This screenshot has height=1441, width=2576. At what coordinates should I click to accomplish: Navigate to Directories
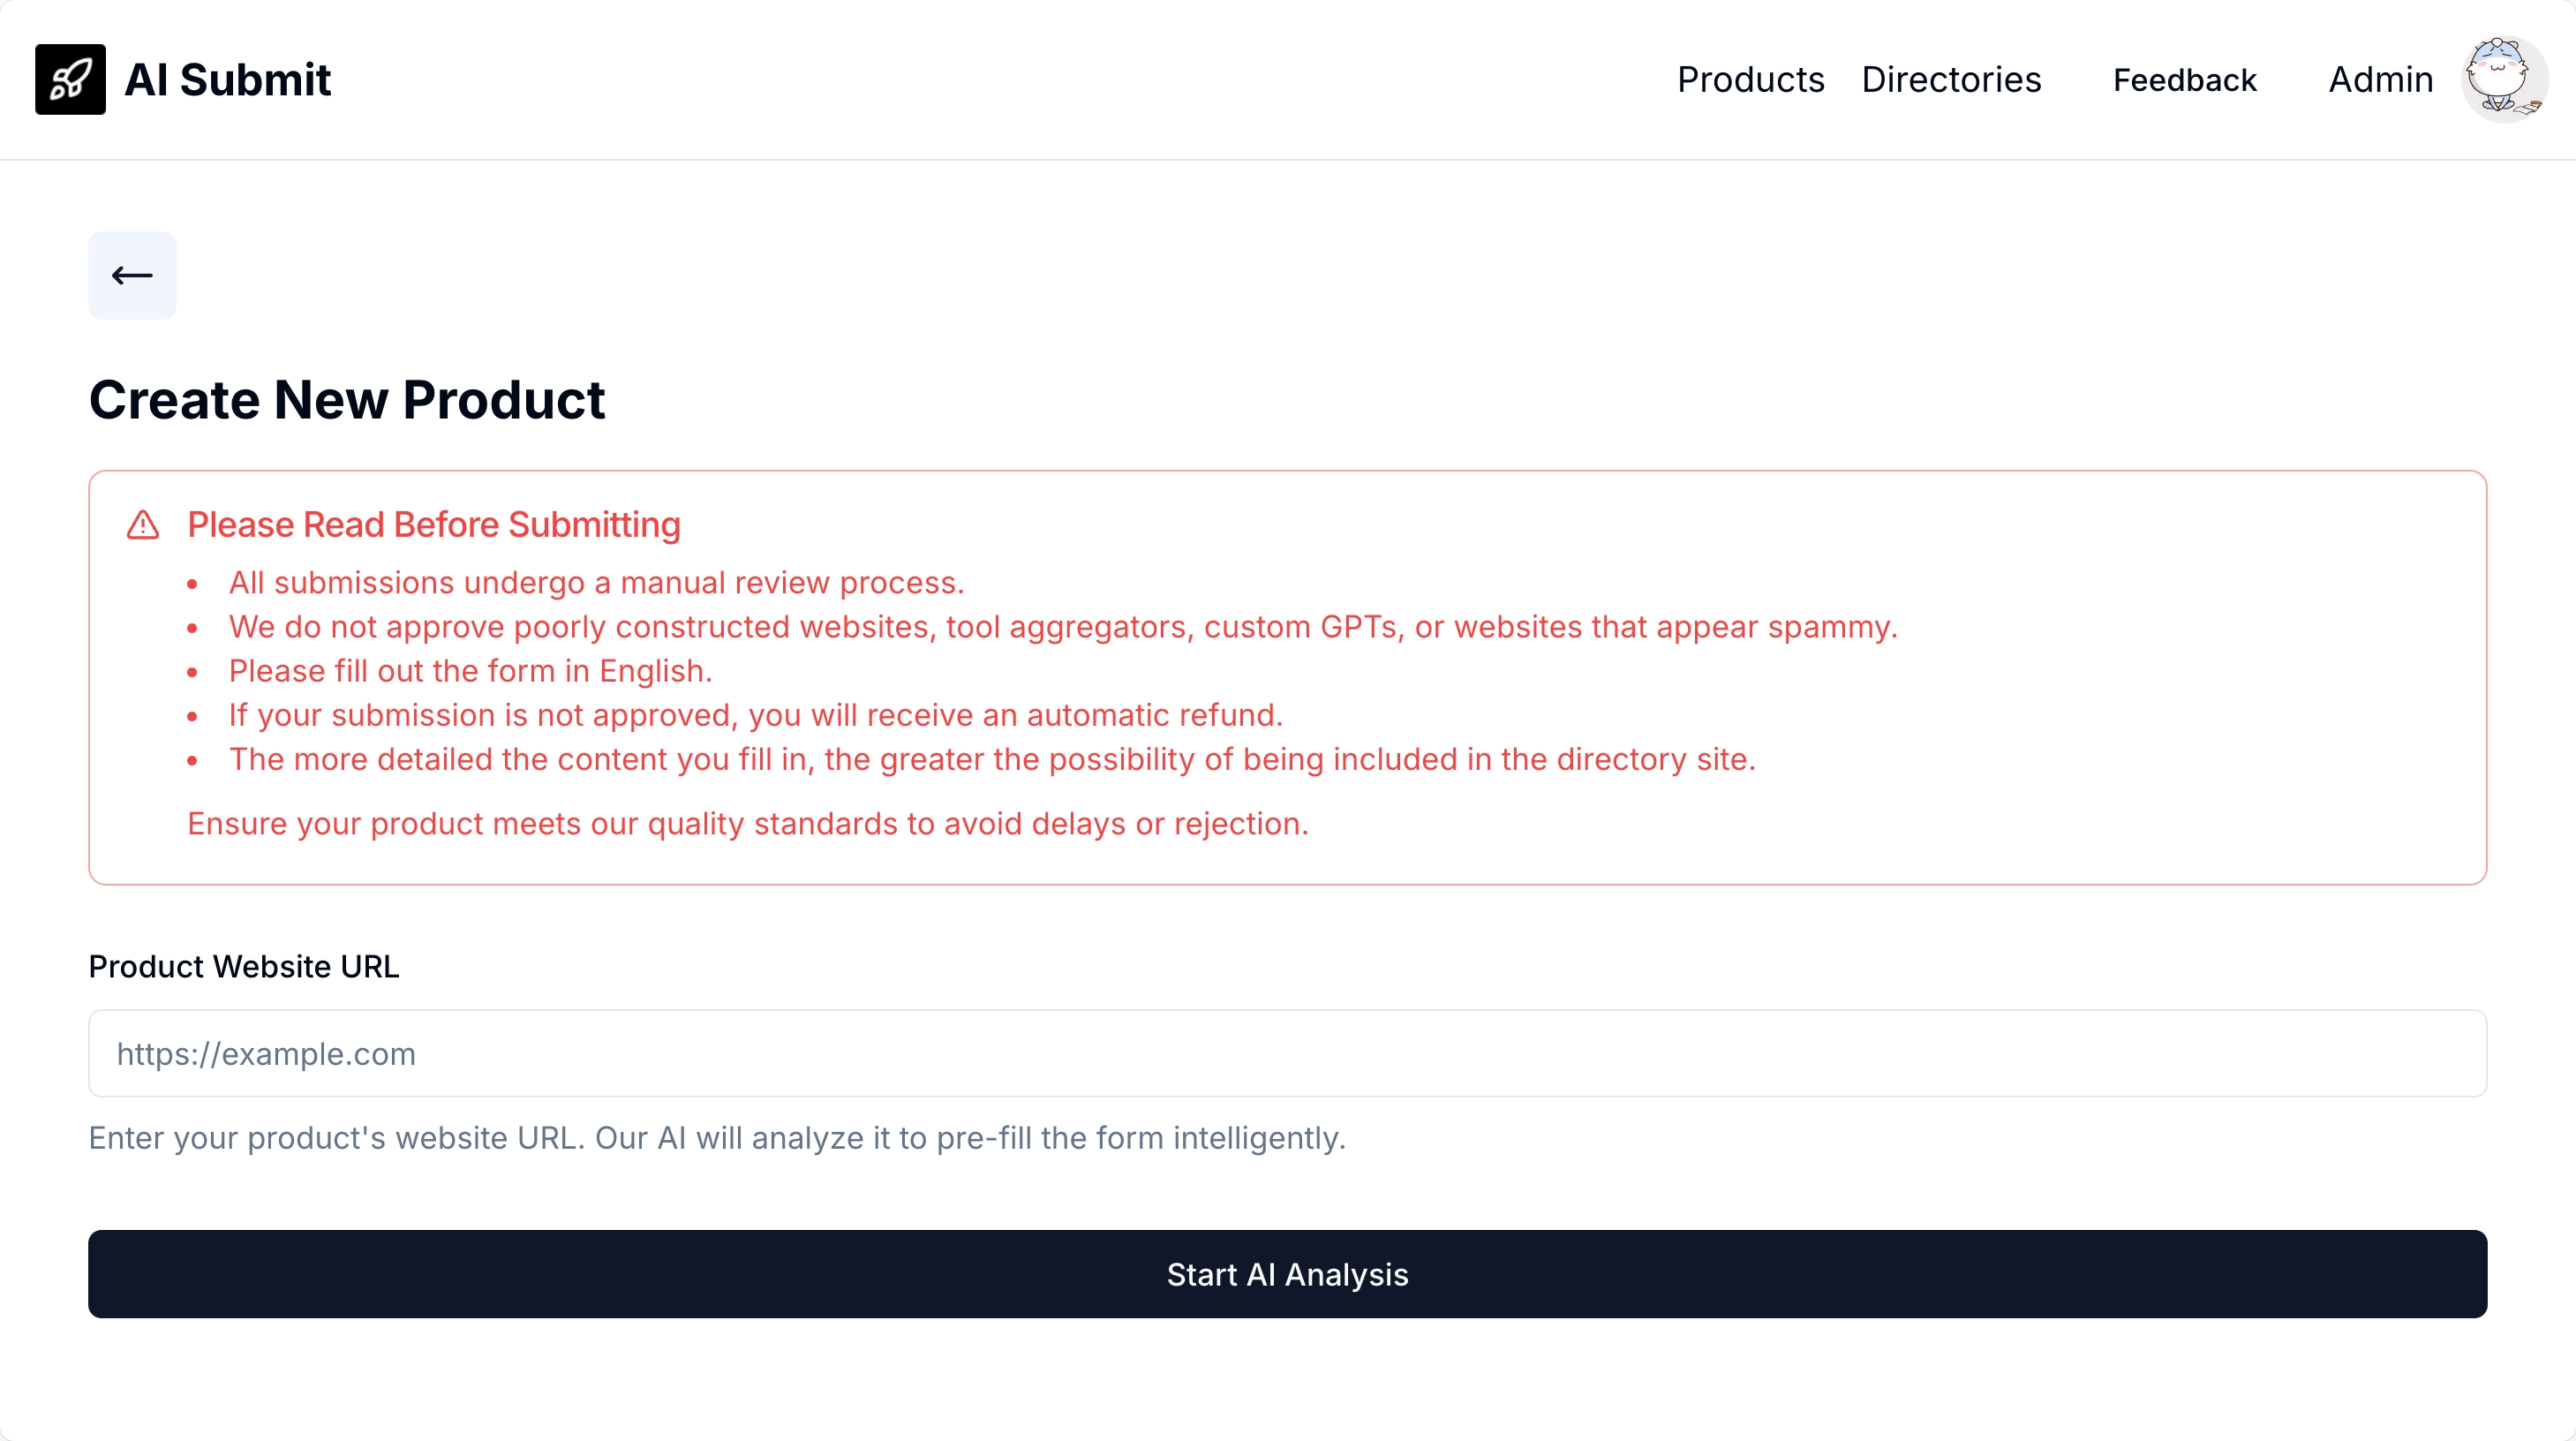[x=1951, y=79]
